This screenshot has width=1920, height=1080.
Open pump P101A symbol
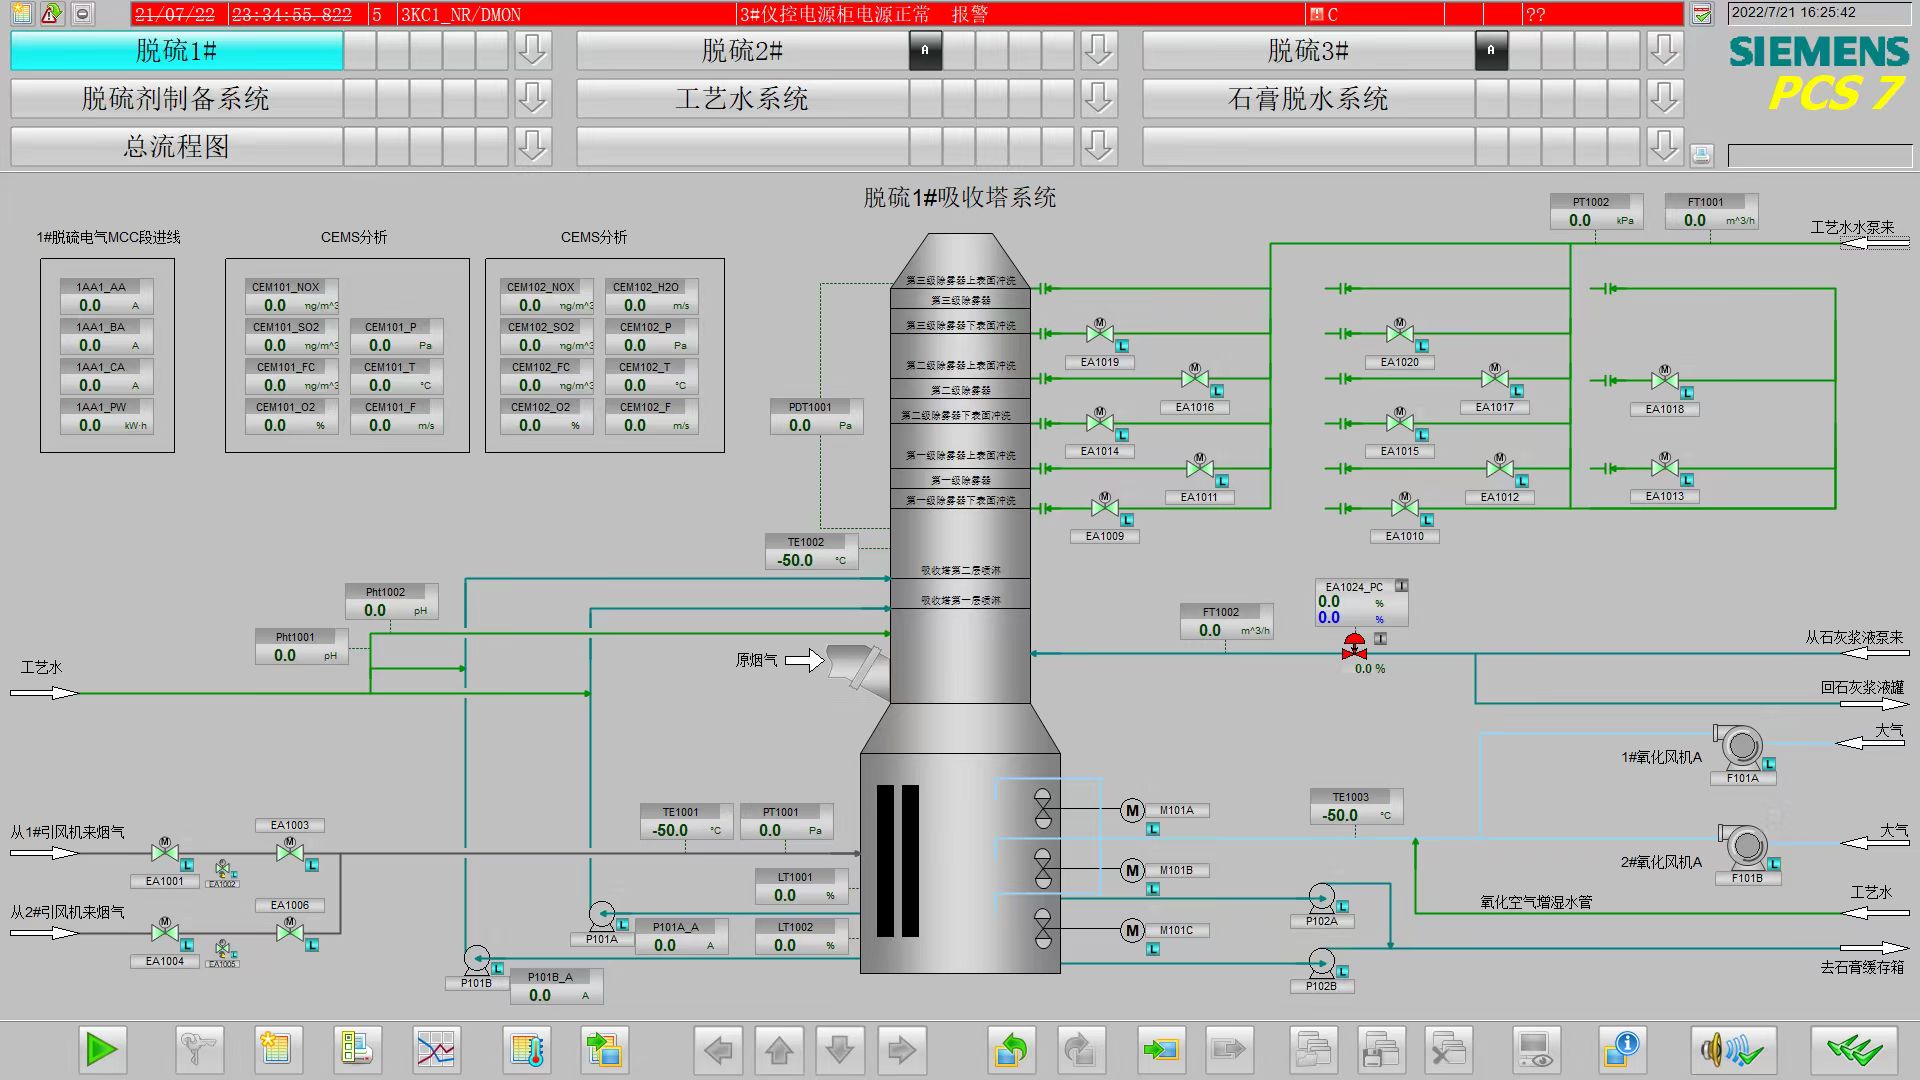click(x=601, y=915)
